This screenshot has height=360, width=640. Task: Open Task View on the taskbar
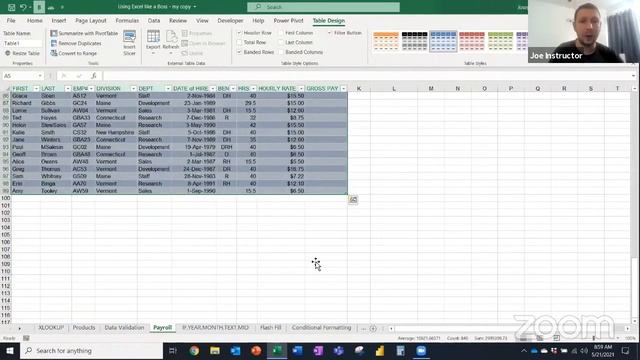click(173, 351)
